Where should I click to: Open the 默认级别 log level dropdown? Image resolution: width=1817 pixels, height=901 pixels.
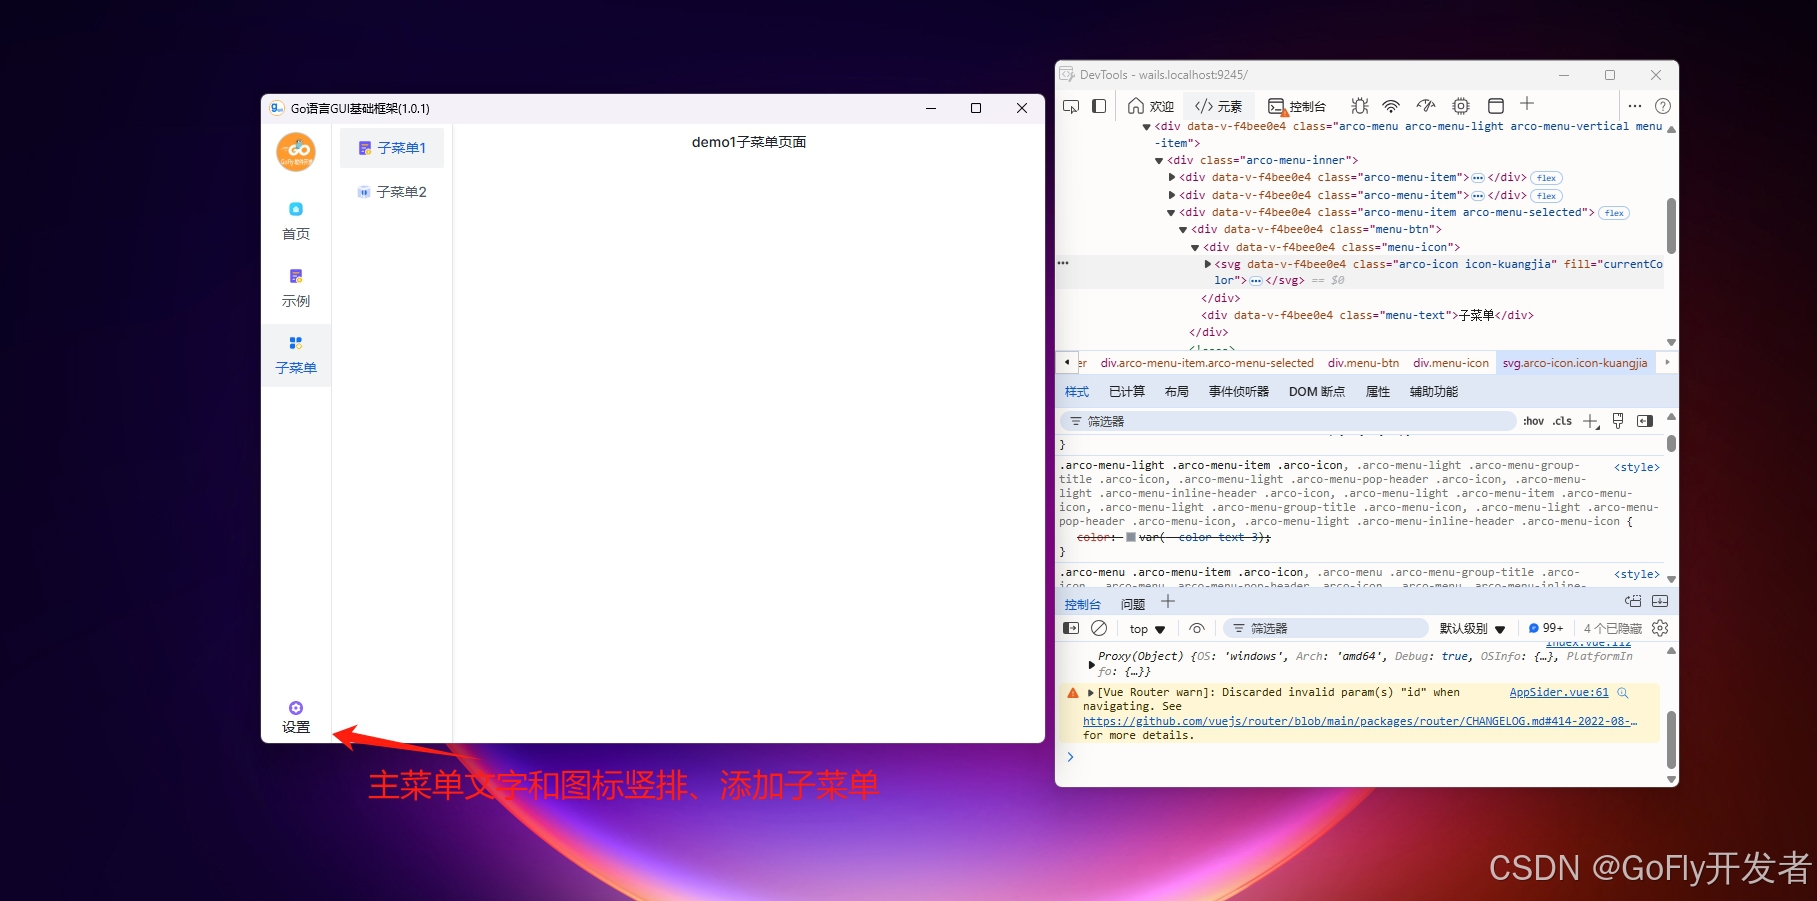pos(1472,629)
